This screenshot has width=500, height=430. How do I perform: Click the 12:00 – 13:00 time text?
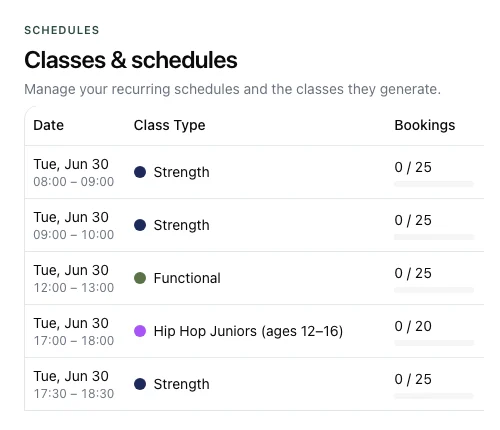click(x=74, y=288)
